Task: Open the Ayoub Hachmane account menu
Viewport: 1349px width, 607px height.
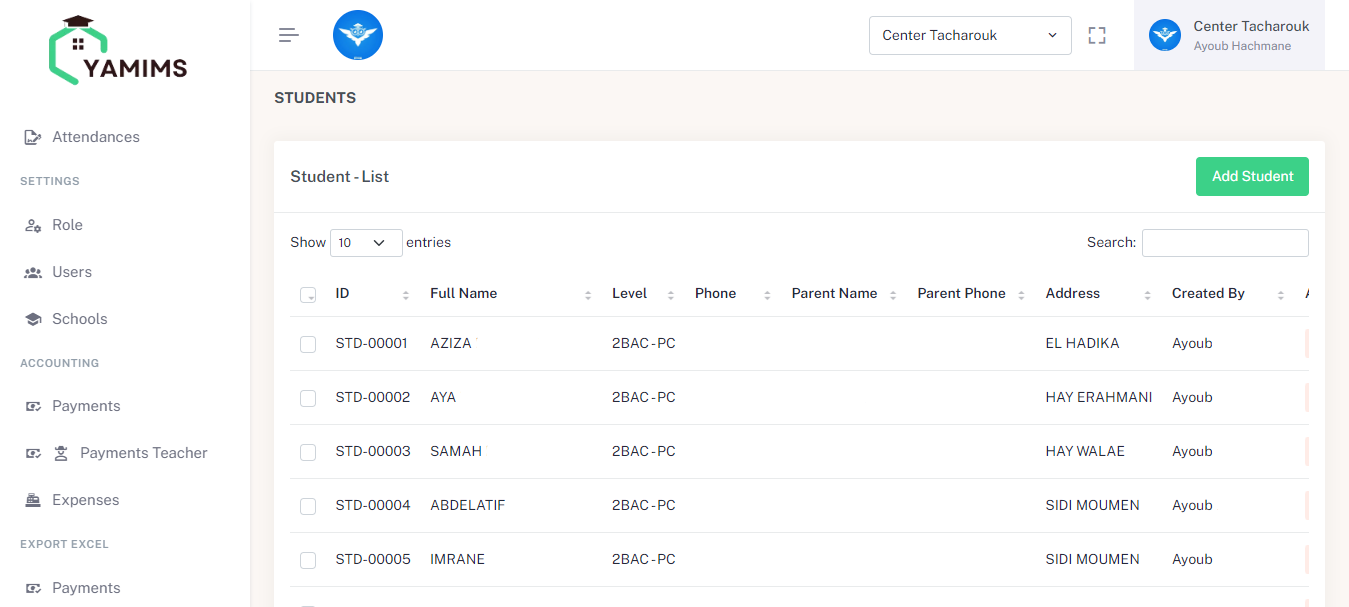Action: click(1229, 34)
